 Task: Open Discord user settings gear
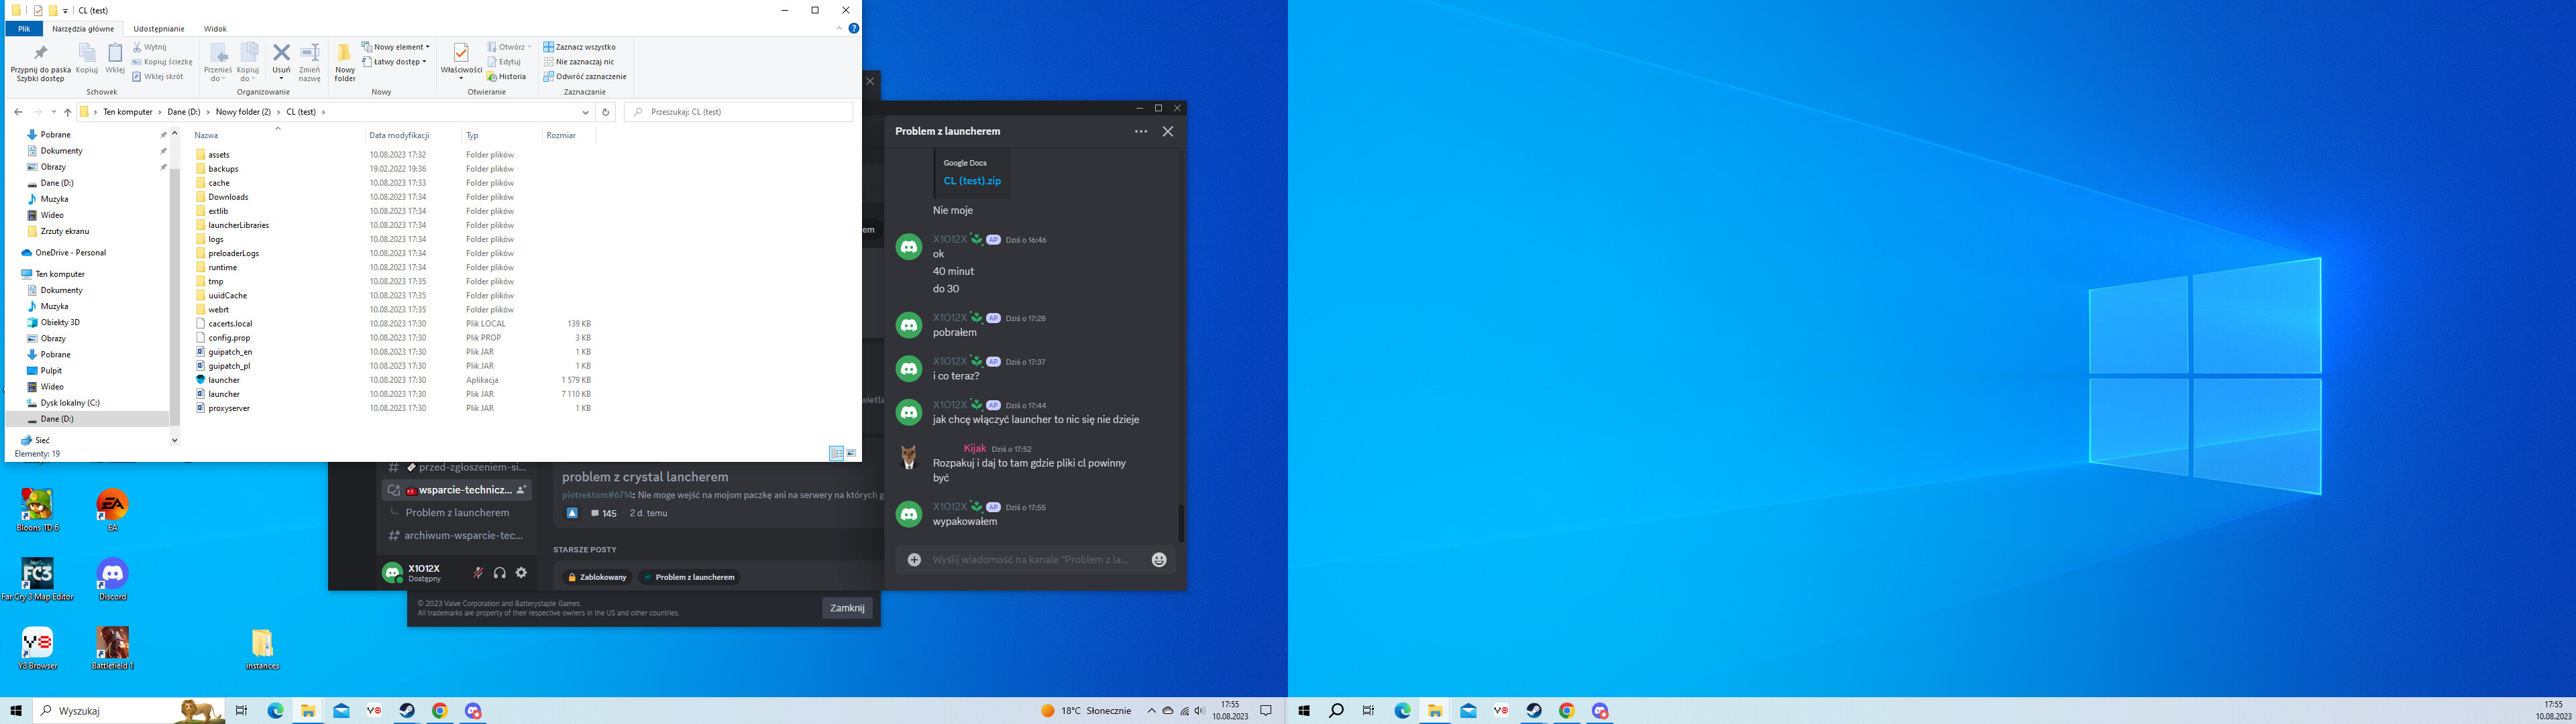tap(521, 573)
